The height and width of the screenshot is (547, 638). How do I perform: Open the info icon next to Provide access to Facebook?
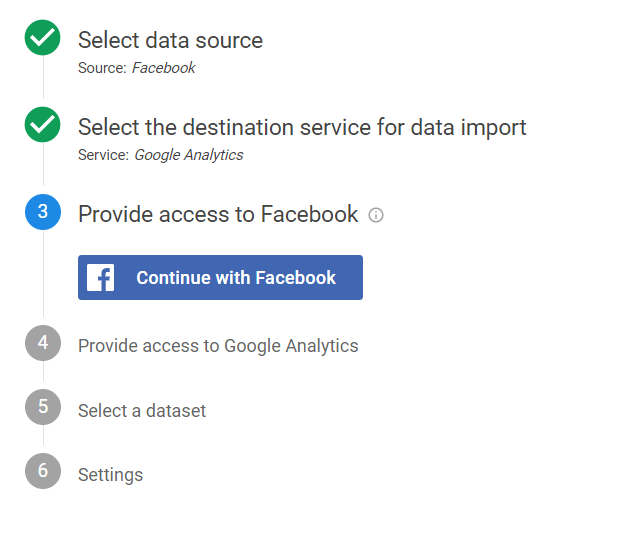376,215
